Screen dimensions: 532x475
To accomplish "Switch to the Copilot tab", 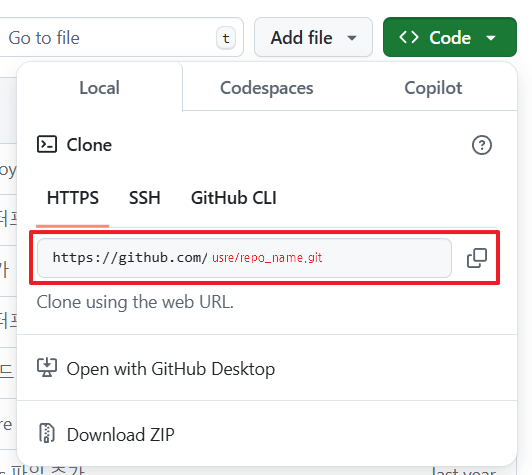I will pyautogui.click(x=433, y=88).
